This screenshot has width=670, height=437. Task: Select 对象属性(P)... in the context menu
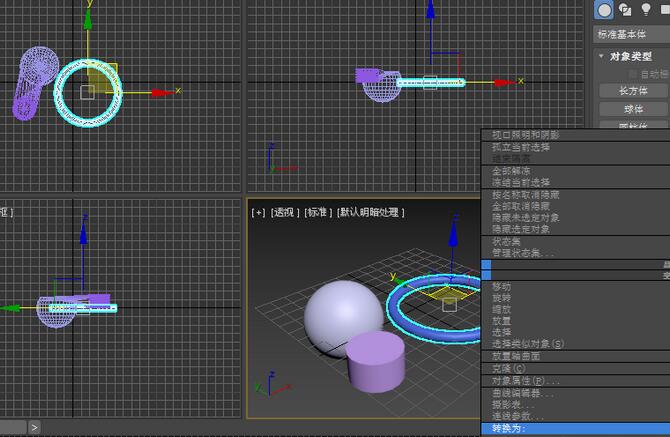coord(526,381)
